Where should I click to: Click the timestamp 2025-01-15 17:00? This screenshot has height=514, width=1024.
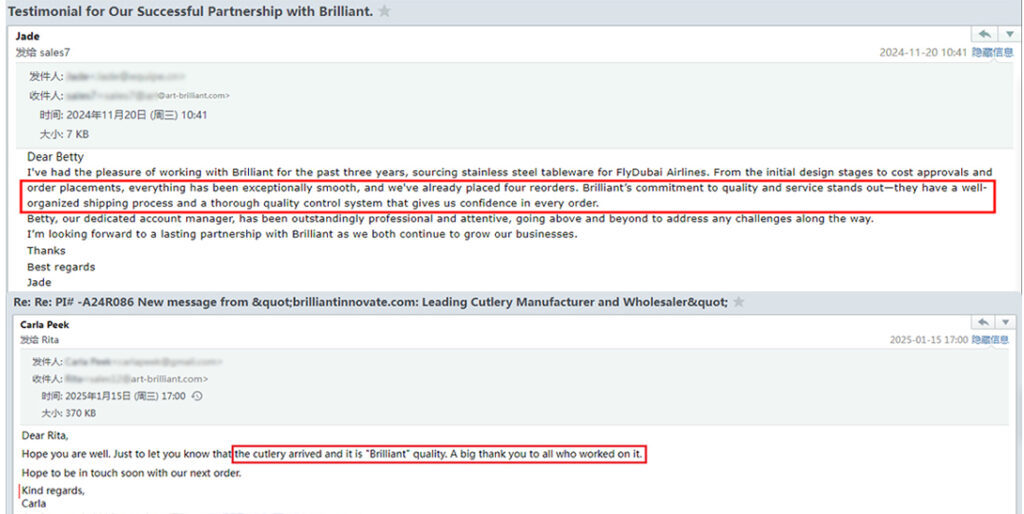coord(929,340)
